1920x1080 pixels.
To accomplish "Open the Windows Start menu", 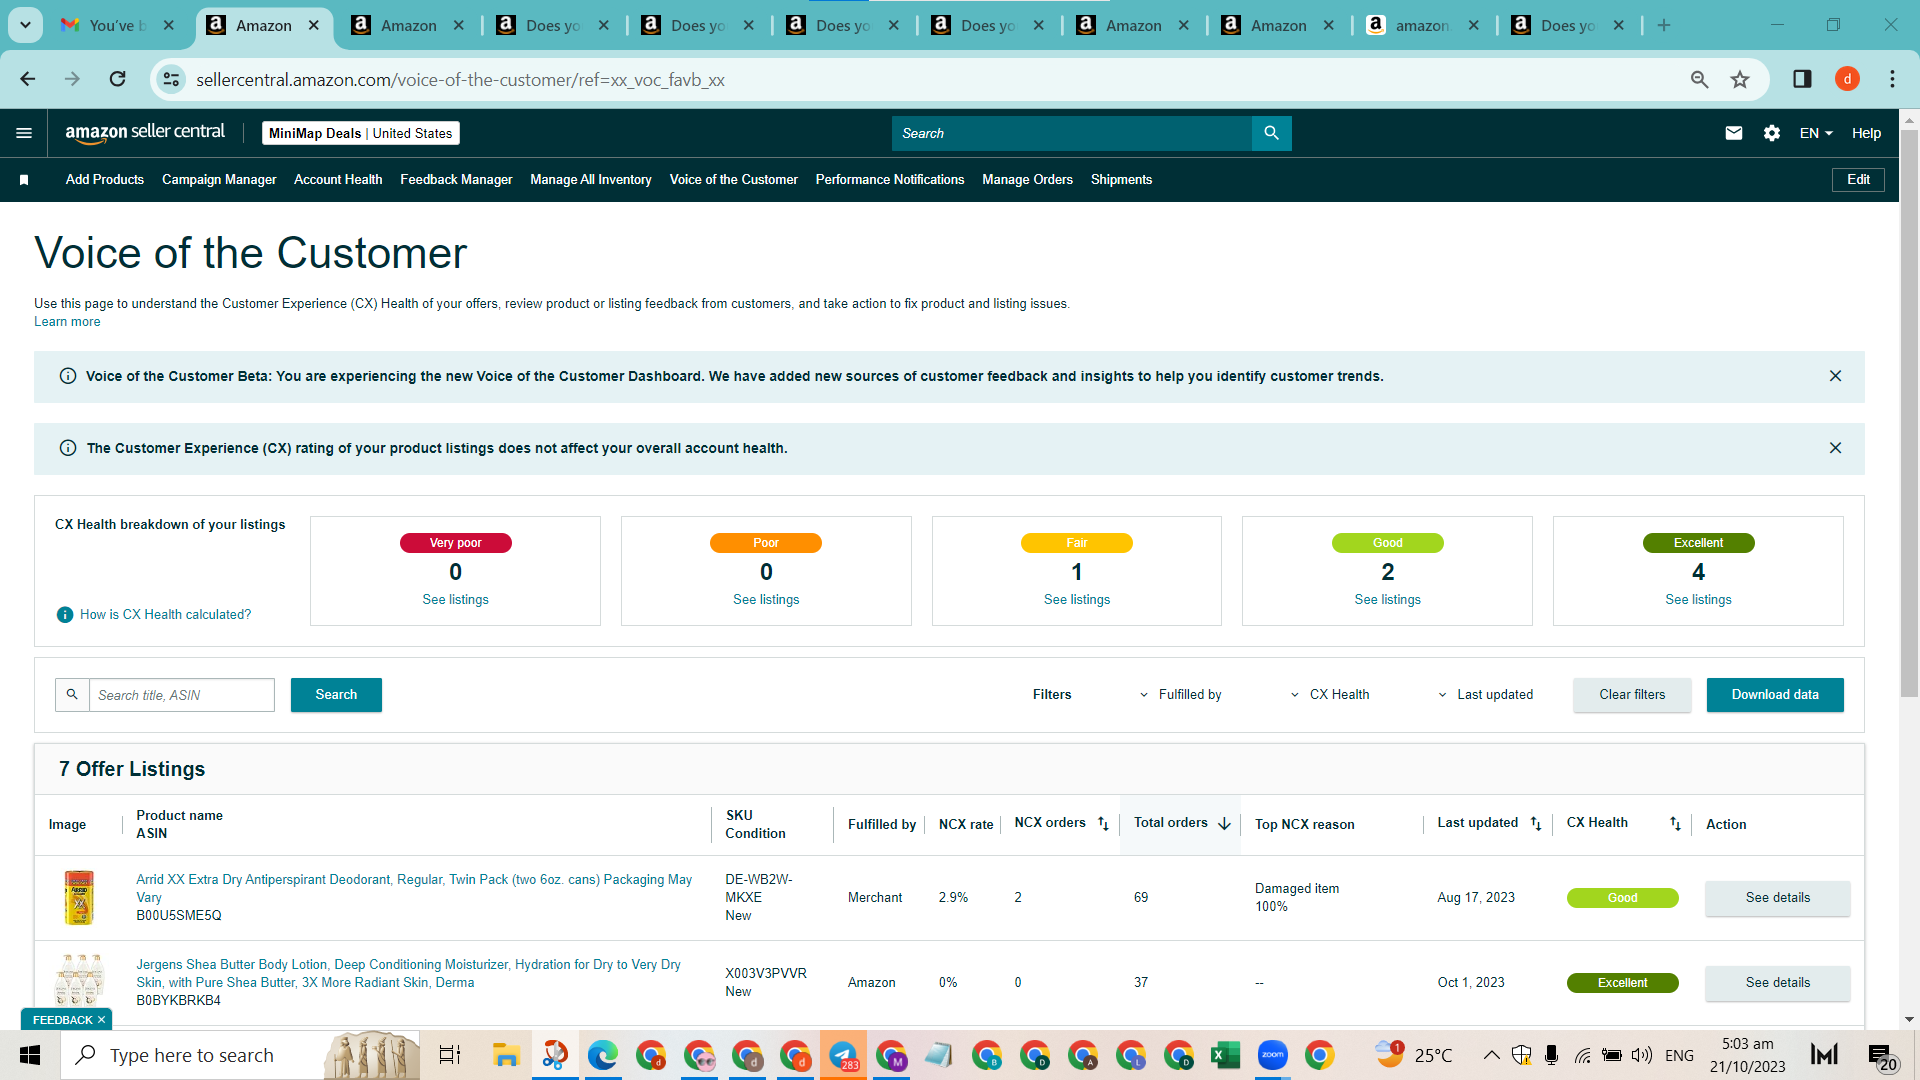I will point(29,1055).
